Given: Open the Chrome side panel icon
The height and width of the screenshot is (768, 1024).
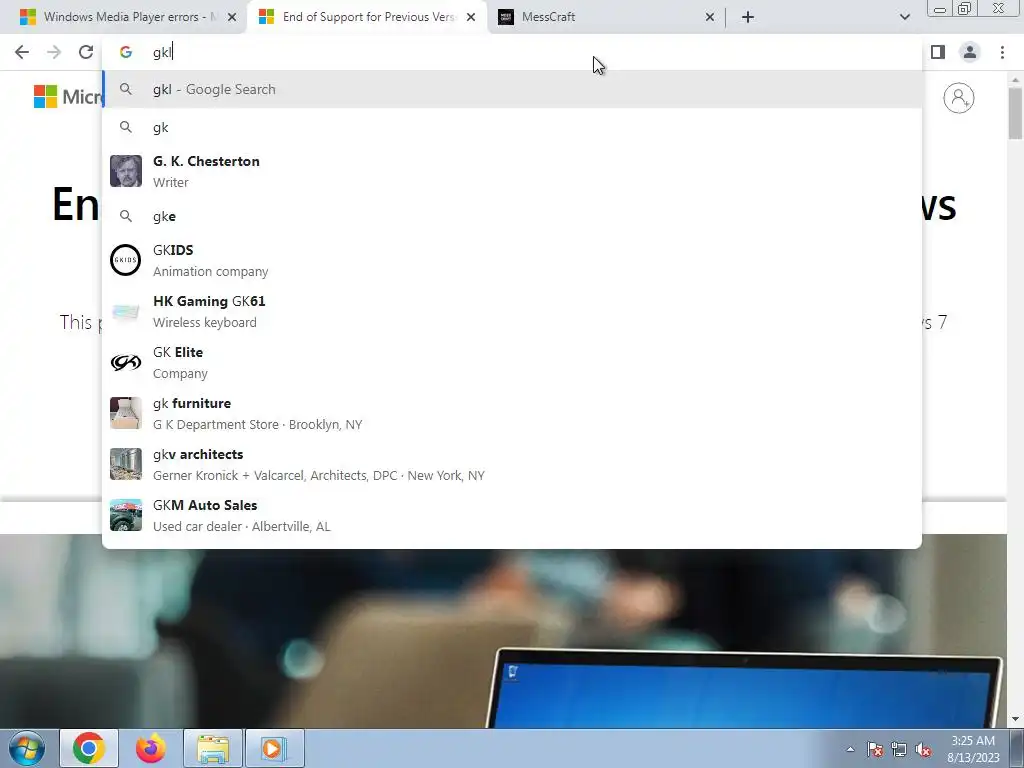Looking at the screenshot, I should (938, 52).
